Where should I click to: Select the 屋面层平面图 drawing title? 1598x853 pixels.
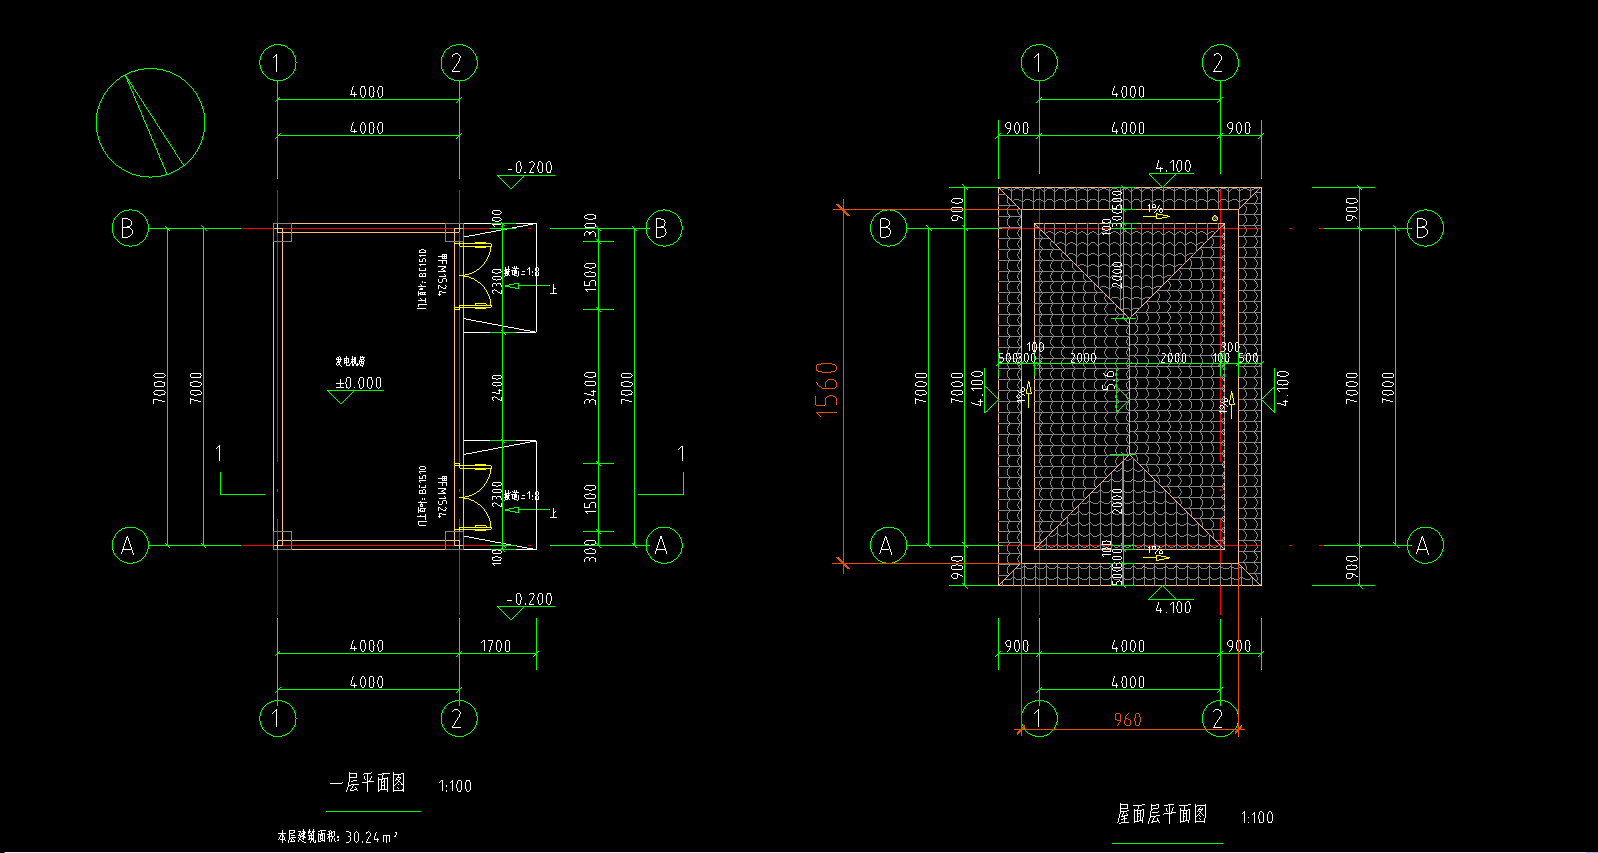[x=1162, y=814]
